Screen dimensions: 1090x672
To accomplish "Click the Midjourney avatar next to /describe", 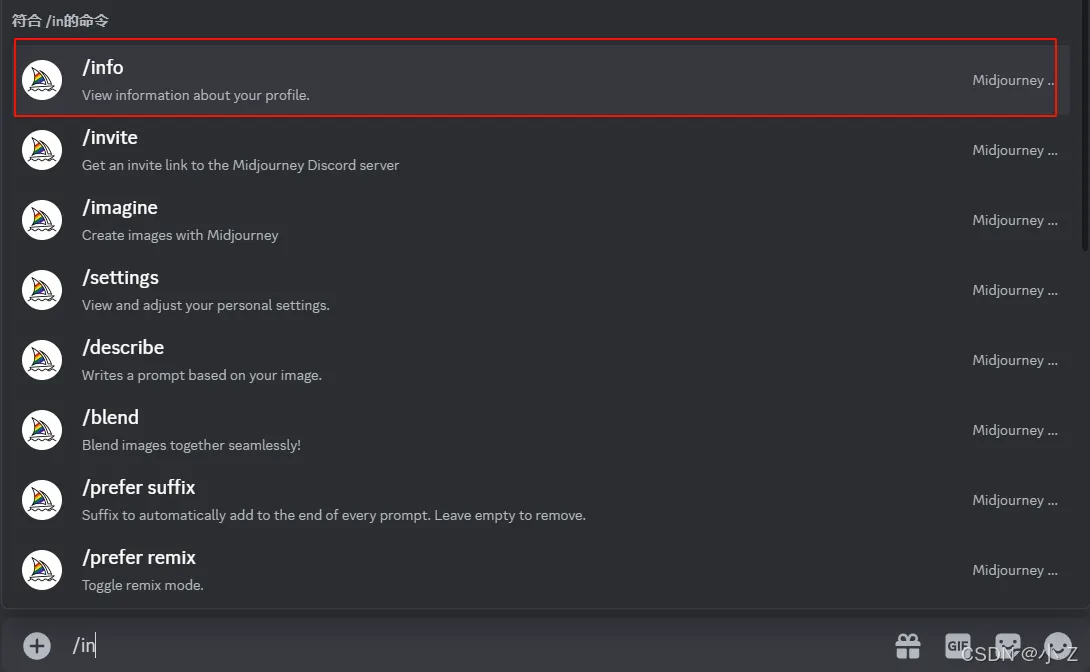I will pos(42,360).
